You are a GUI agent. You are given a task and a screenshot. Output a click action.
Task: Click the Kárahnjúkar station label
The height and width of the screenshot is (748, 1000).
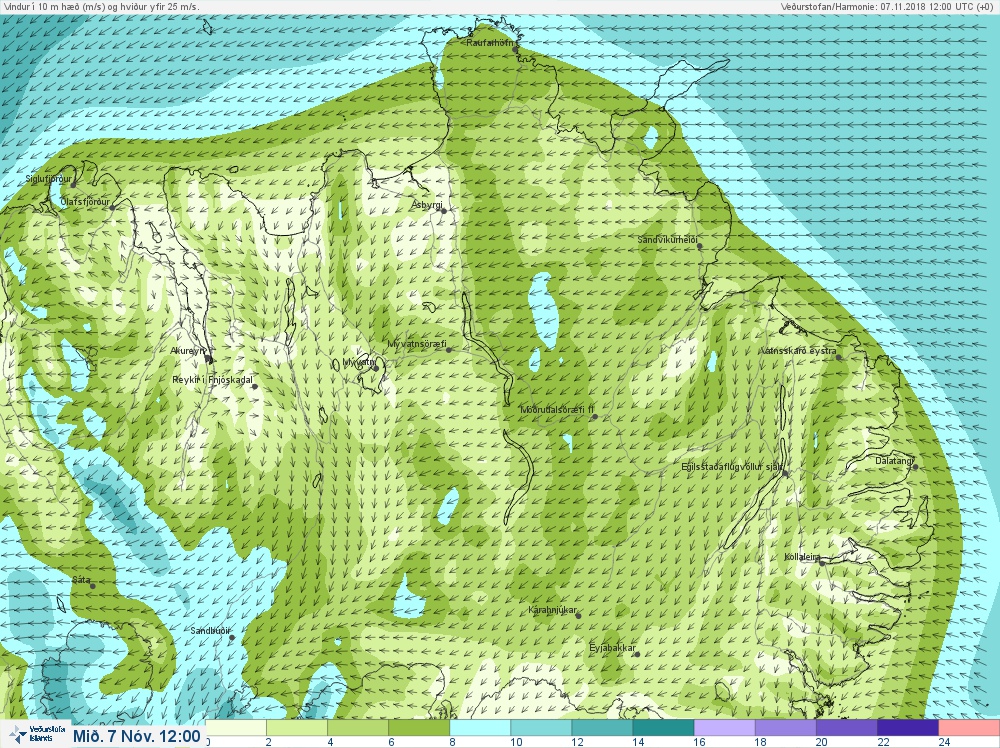click(552, 611)
